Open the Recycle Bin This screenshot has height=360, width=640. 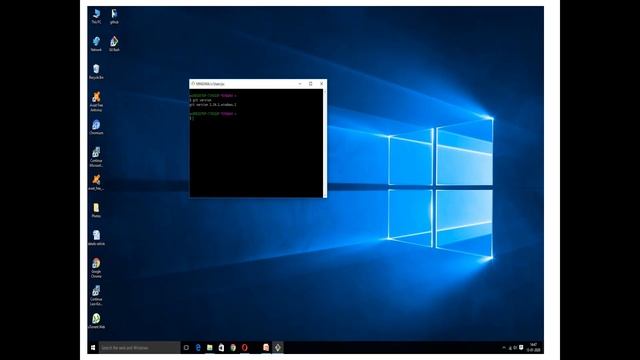coord(96,71)
